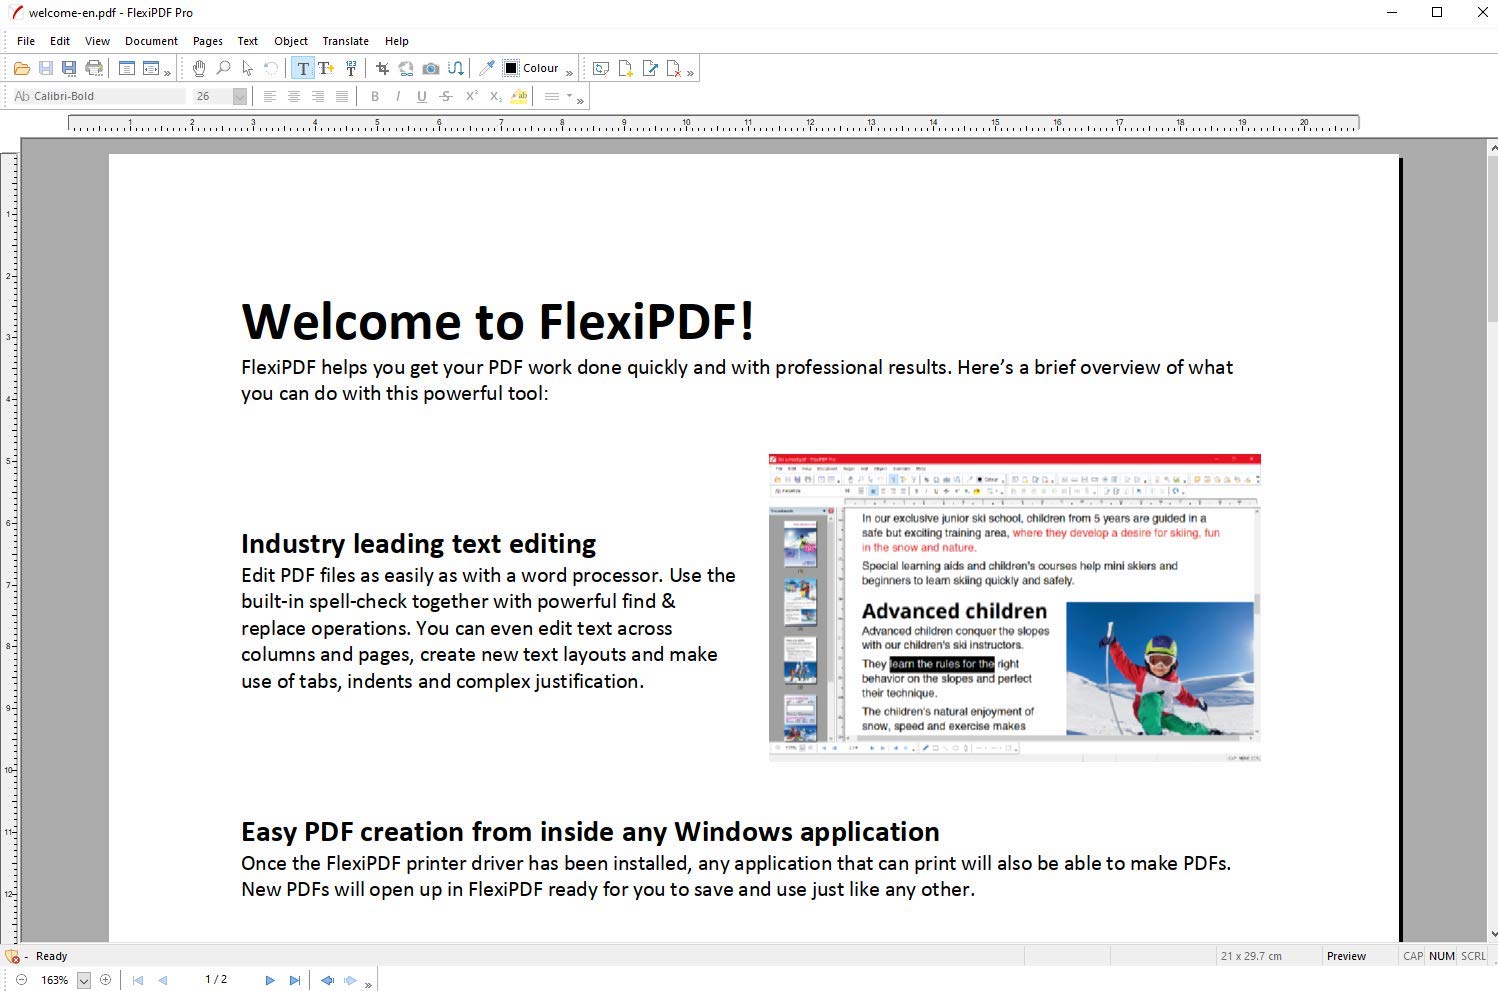Viewport: 1498px width, 991px height.
Task: Toggle the Text editing tool
Action: [x=302, y=68]
